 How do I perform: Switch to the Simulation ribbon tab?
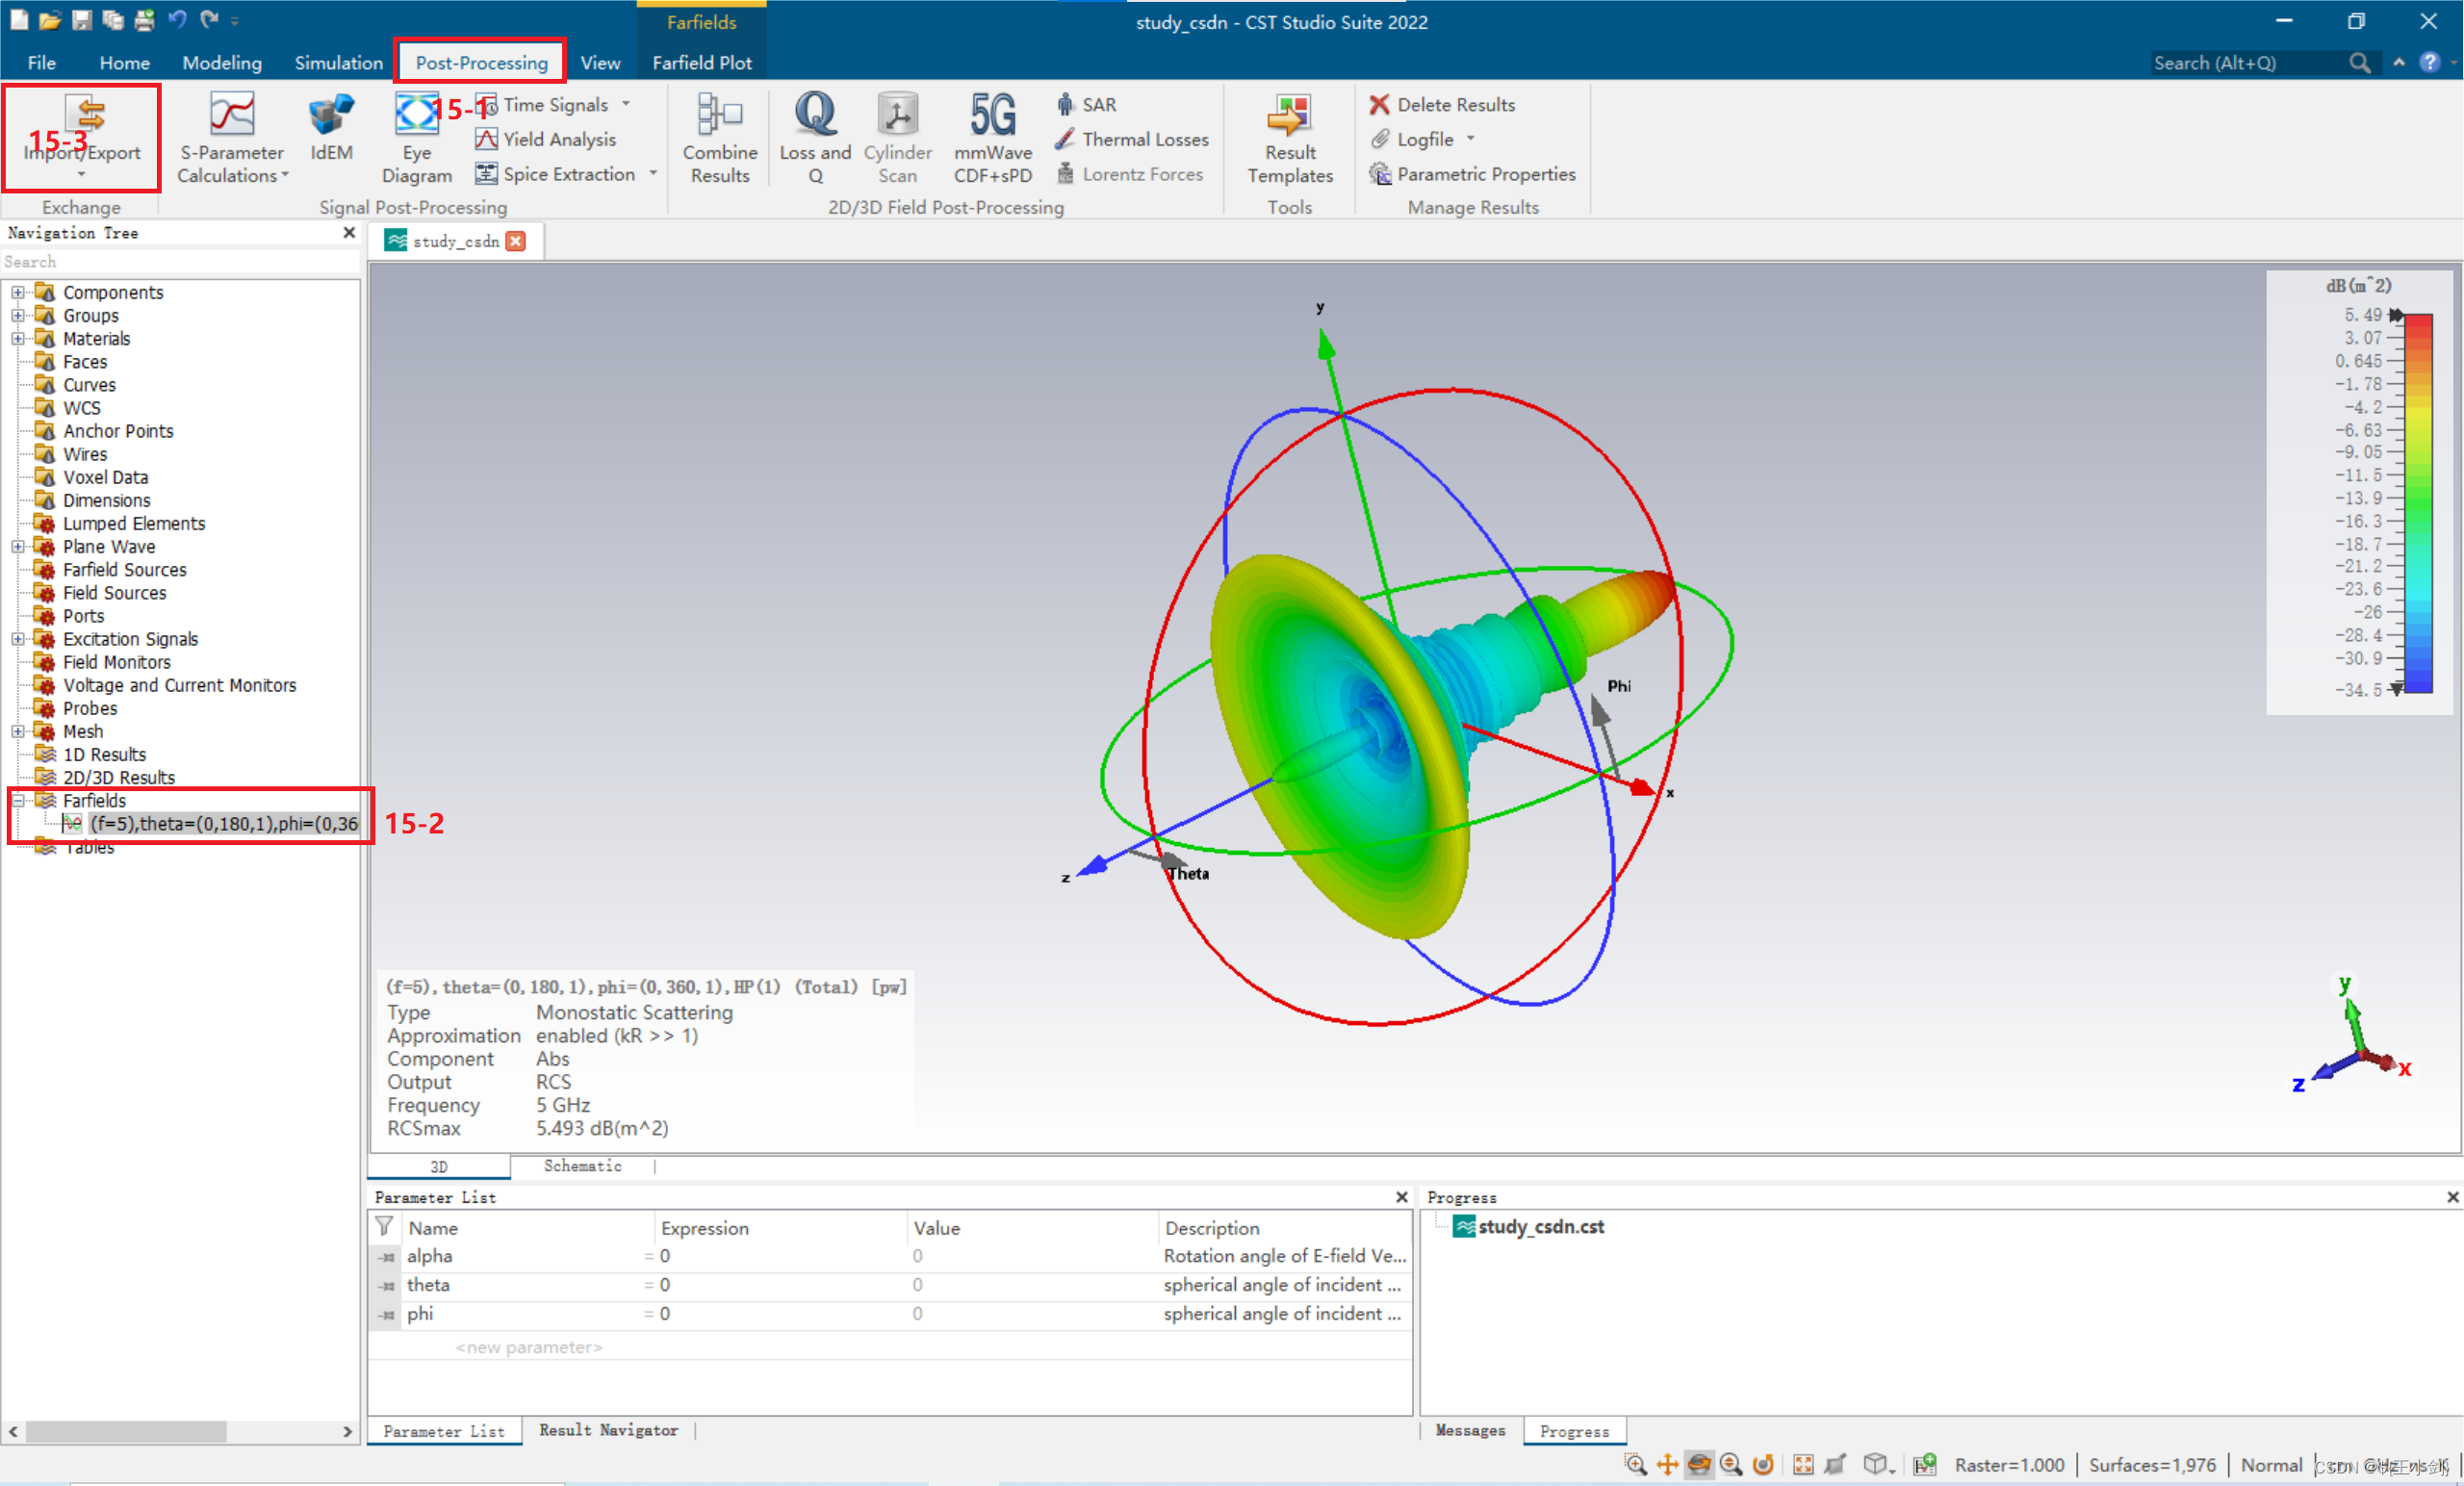click(338, 62)
